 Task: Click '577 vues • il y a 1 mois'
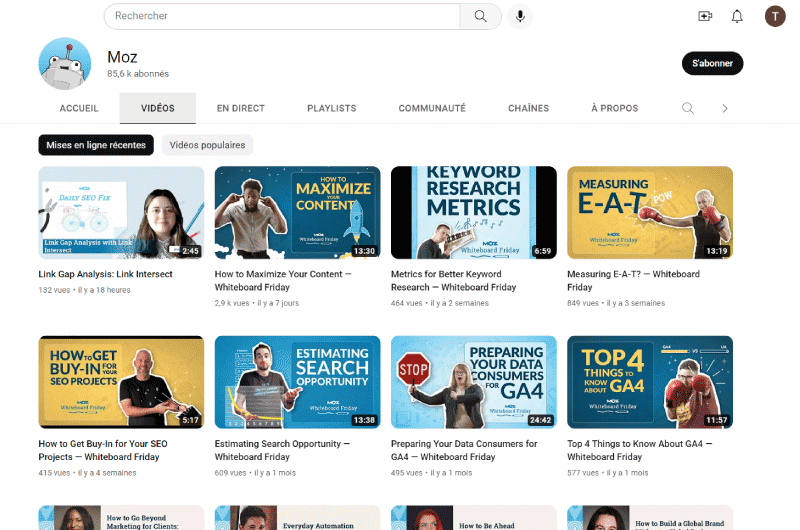608,473
